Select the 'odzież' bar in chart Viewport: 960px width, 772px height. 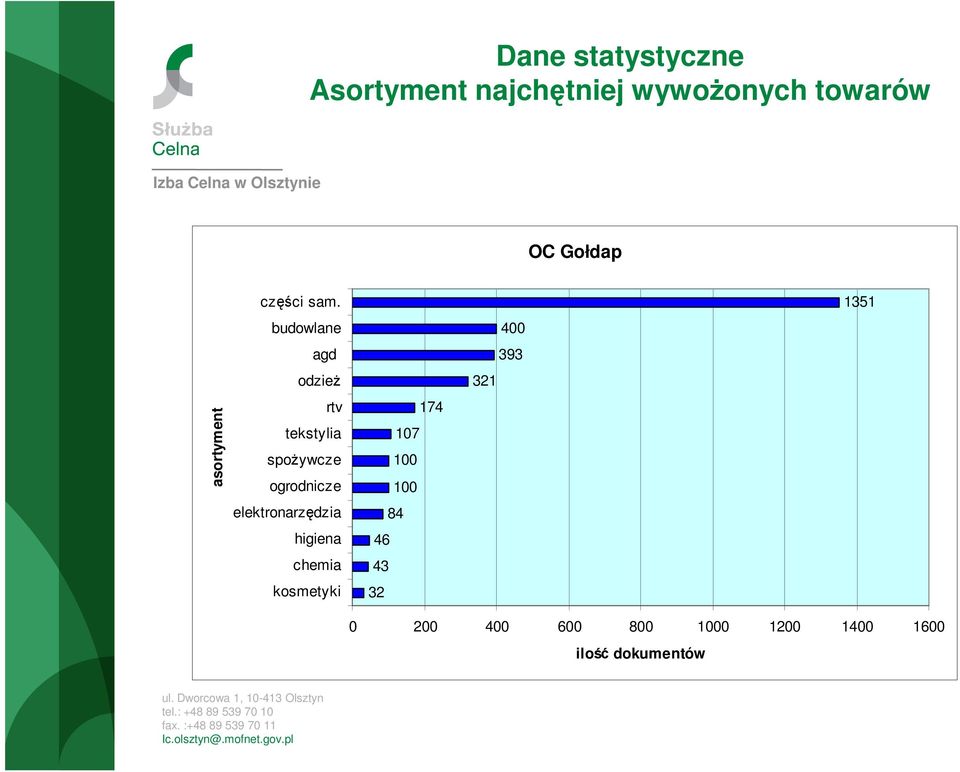tap(410, 381)
